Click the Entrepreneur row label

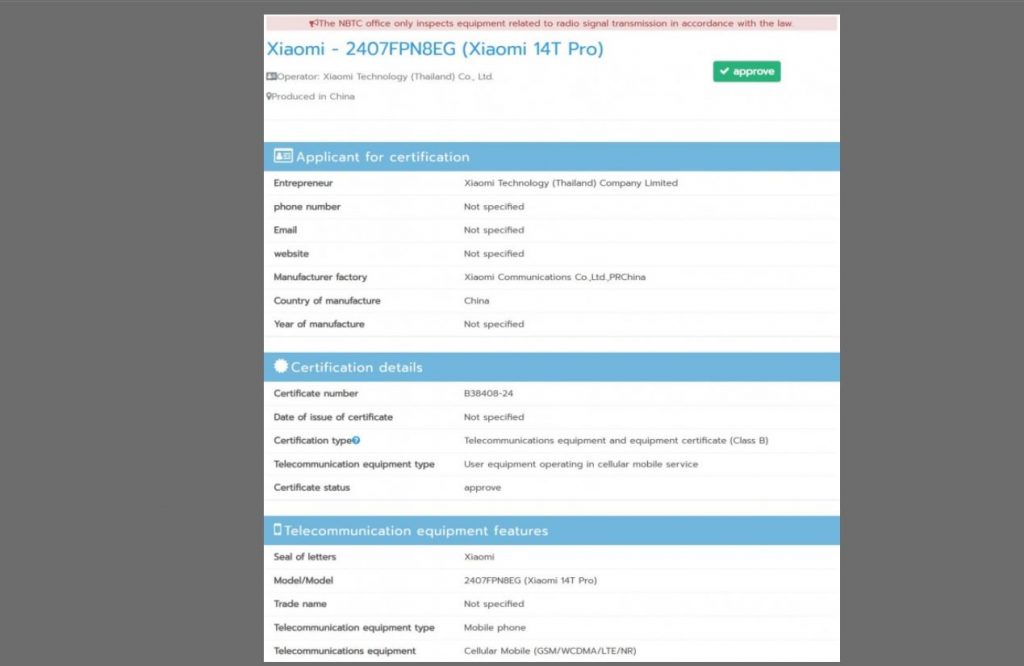[x=303, y=183]
